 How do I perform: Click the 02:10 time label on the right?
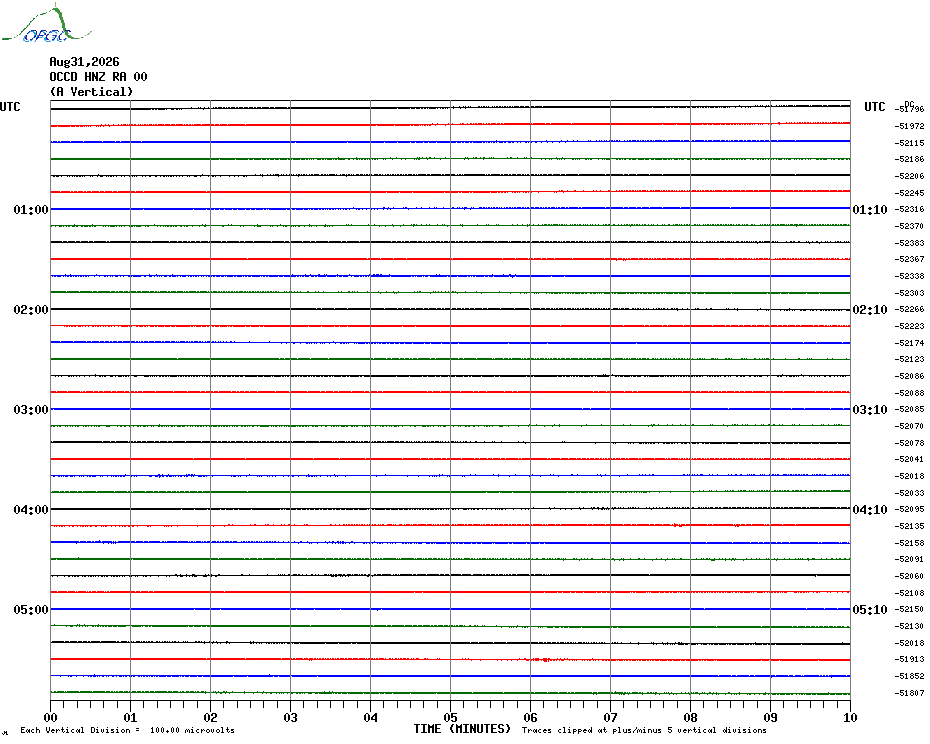tap(870, 310)
